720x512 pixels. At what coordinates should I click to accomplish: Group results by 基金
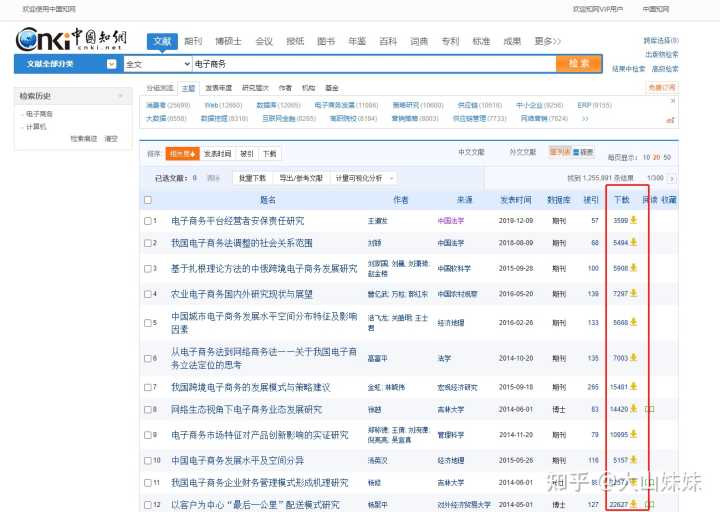[x=332, y=88]
